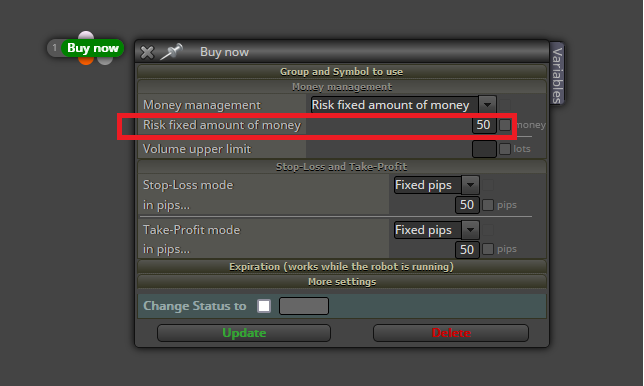Toggle the checkbox labeled lots
644x386 pixels.
click(505, 149)
